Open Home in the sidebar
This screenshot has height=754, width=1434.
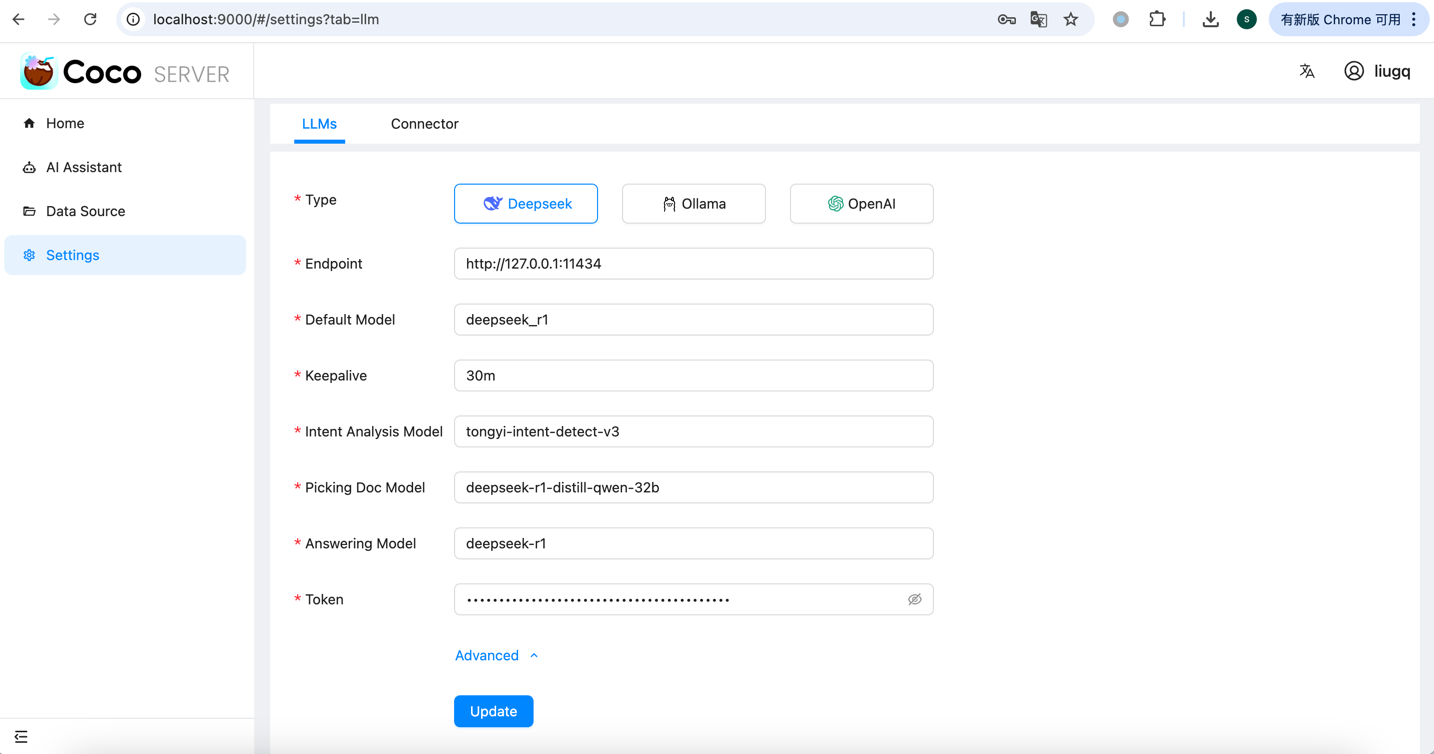click(x=125, y=123)
